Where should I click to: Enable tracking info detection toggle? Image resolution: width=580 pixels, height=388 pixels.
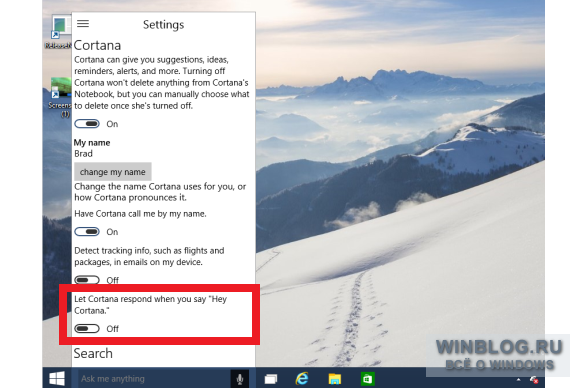coord(87,280)
